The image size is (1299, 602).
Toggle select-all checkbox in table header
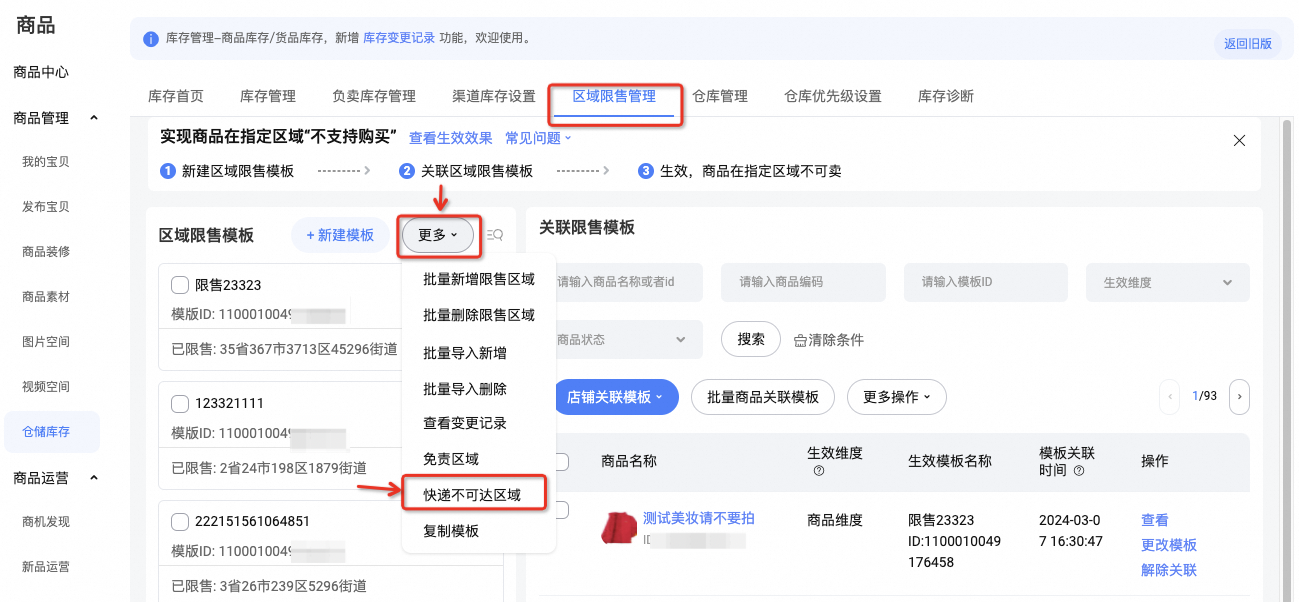[561, 461]
